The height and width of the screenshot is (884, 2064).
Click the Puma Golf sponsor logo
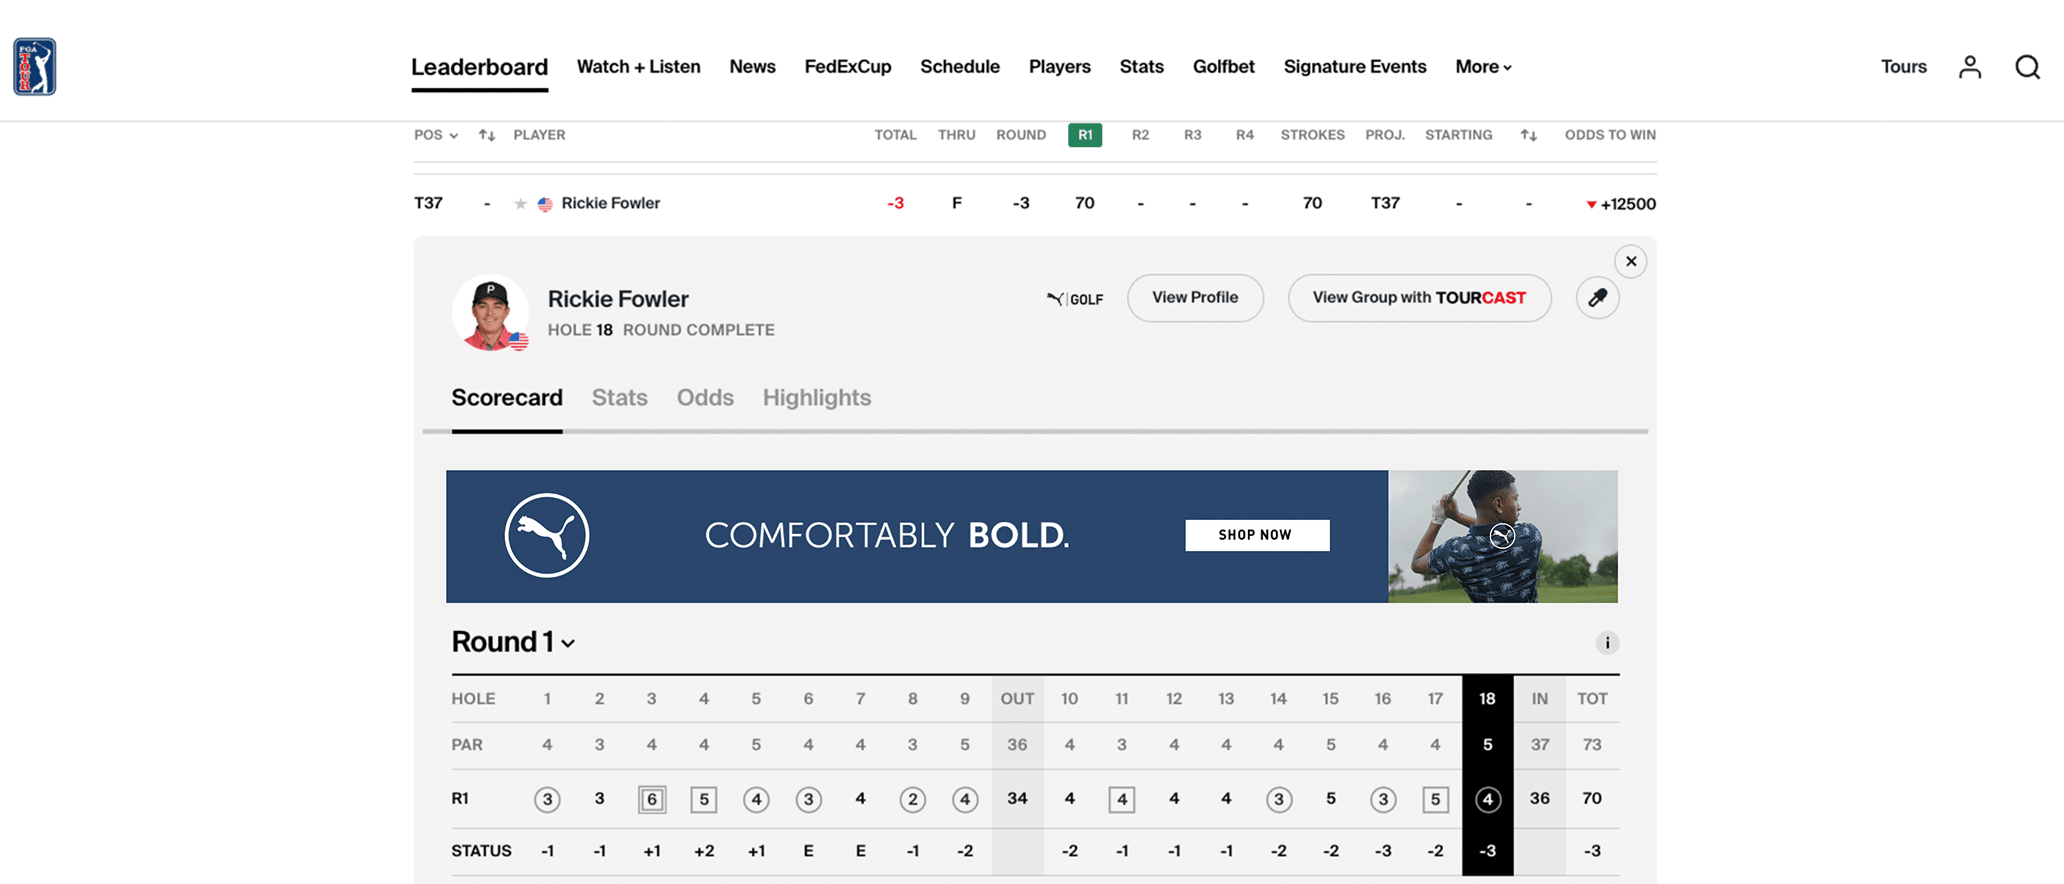pos(1075,299)
